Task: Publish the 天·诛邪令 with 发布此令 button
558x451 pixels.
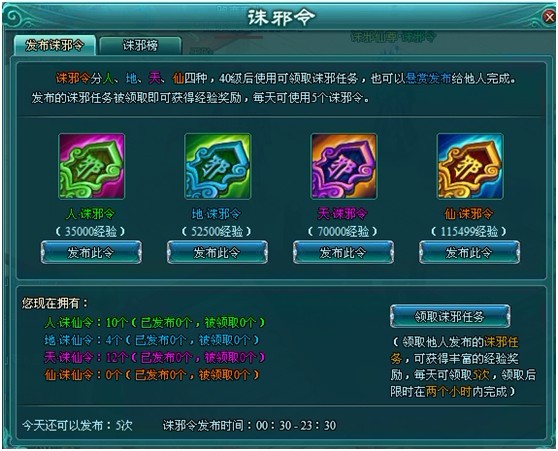Action: (x=343, y=252)
